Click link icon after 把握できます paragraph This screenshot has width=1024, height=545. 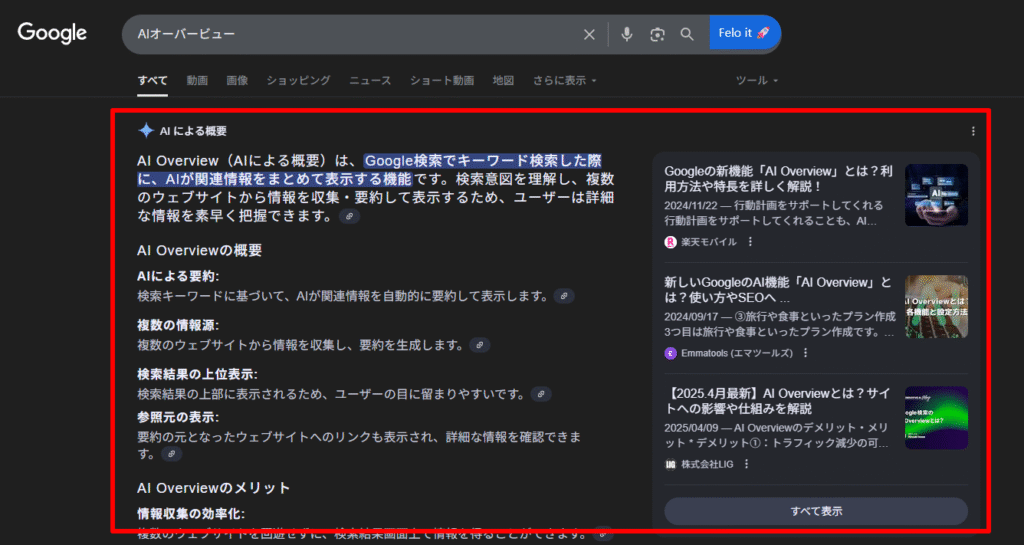(x=349, y=216)
